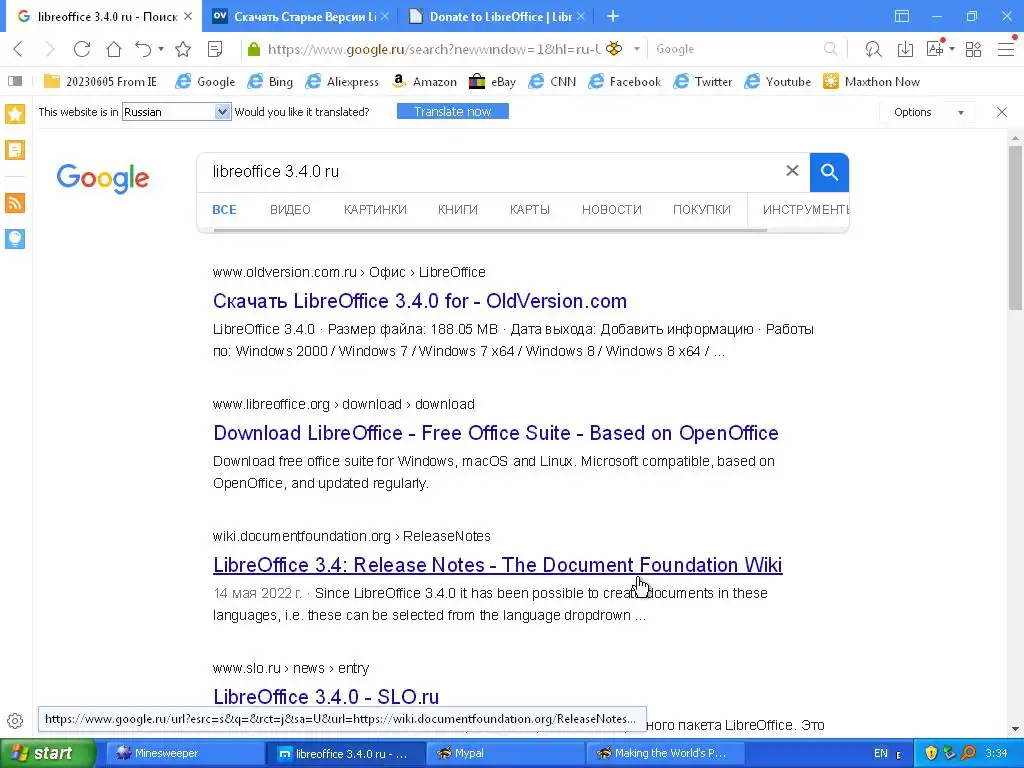The height and width of the screenshot is (768, 1024).
Task: Expand the undo closed tab arrow
Action: [x=161, y=49]
